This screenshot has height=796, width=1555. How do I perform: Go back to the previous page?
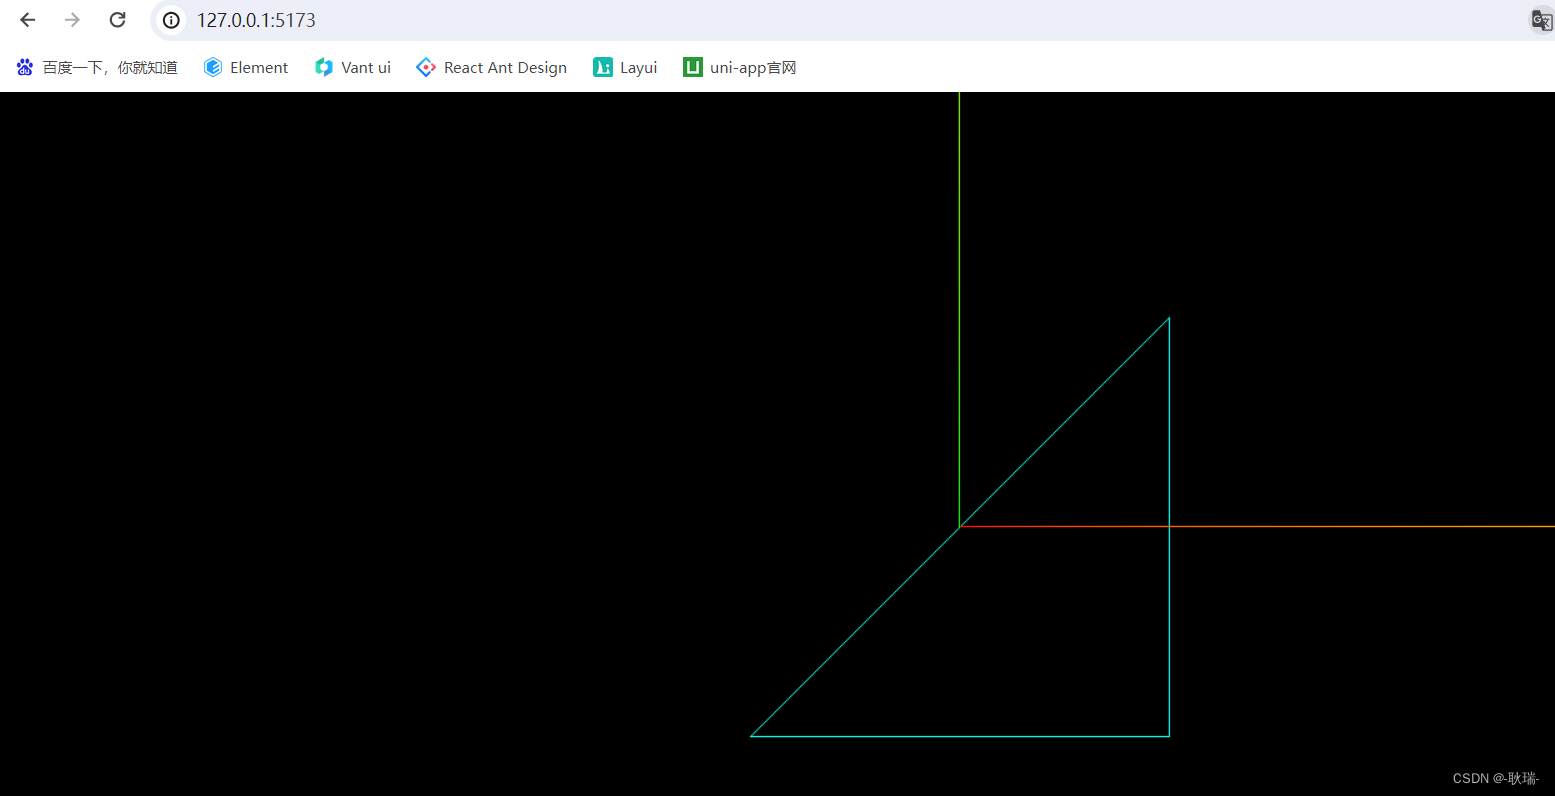(28, 20)
